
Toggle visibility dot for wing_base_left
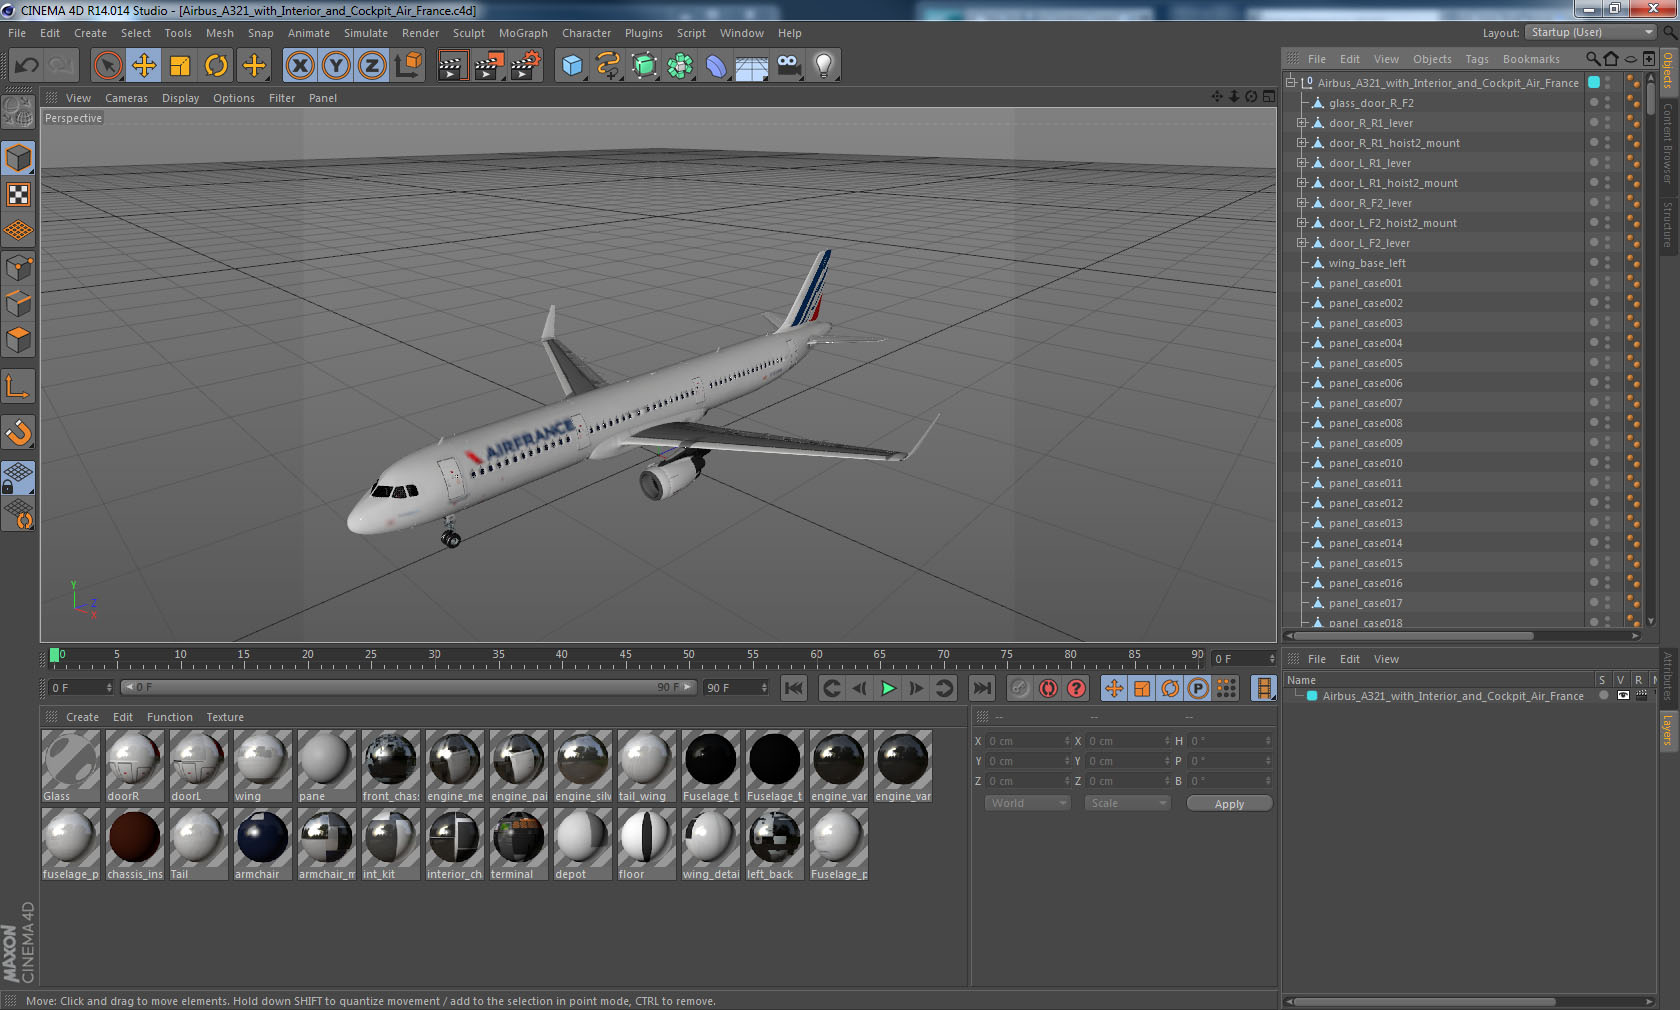coord(1594,260)
